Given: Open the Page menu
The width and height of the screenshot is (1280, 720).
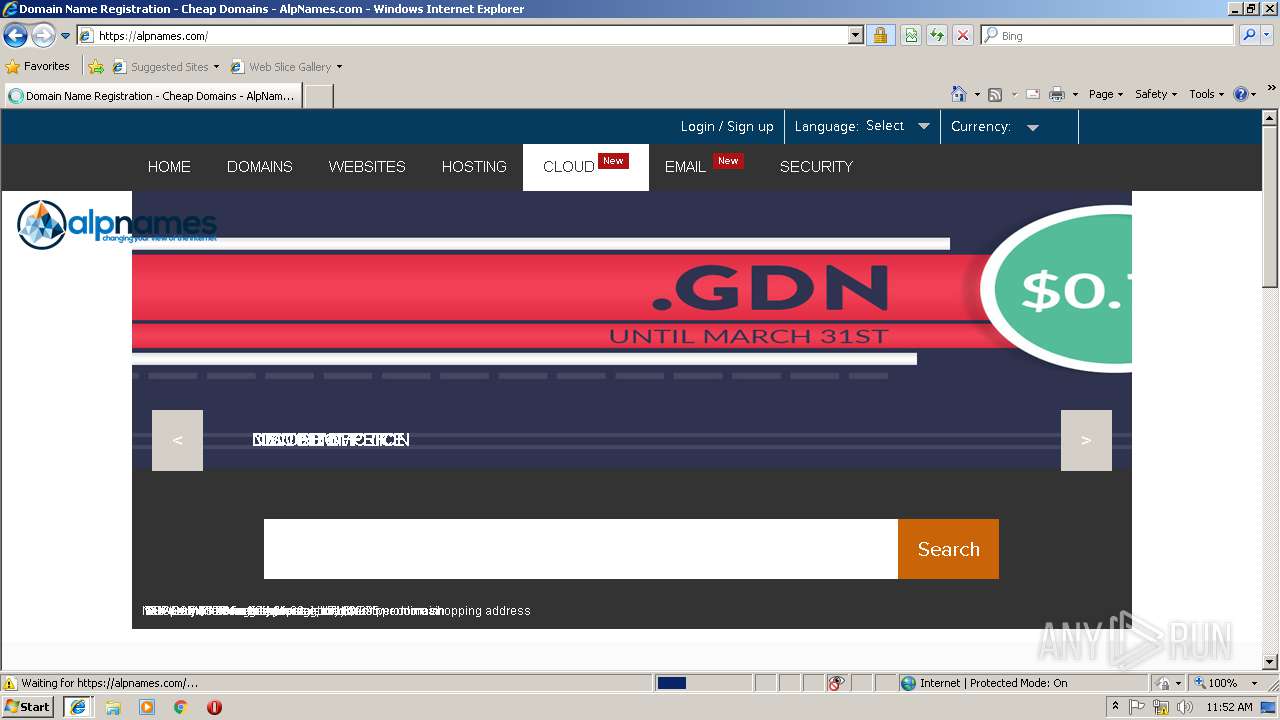Looking at the screenshot, I should coord(1106,94).
